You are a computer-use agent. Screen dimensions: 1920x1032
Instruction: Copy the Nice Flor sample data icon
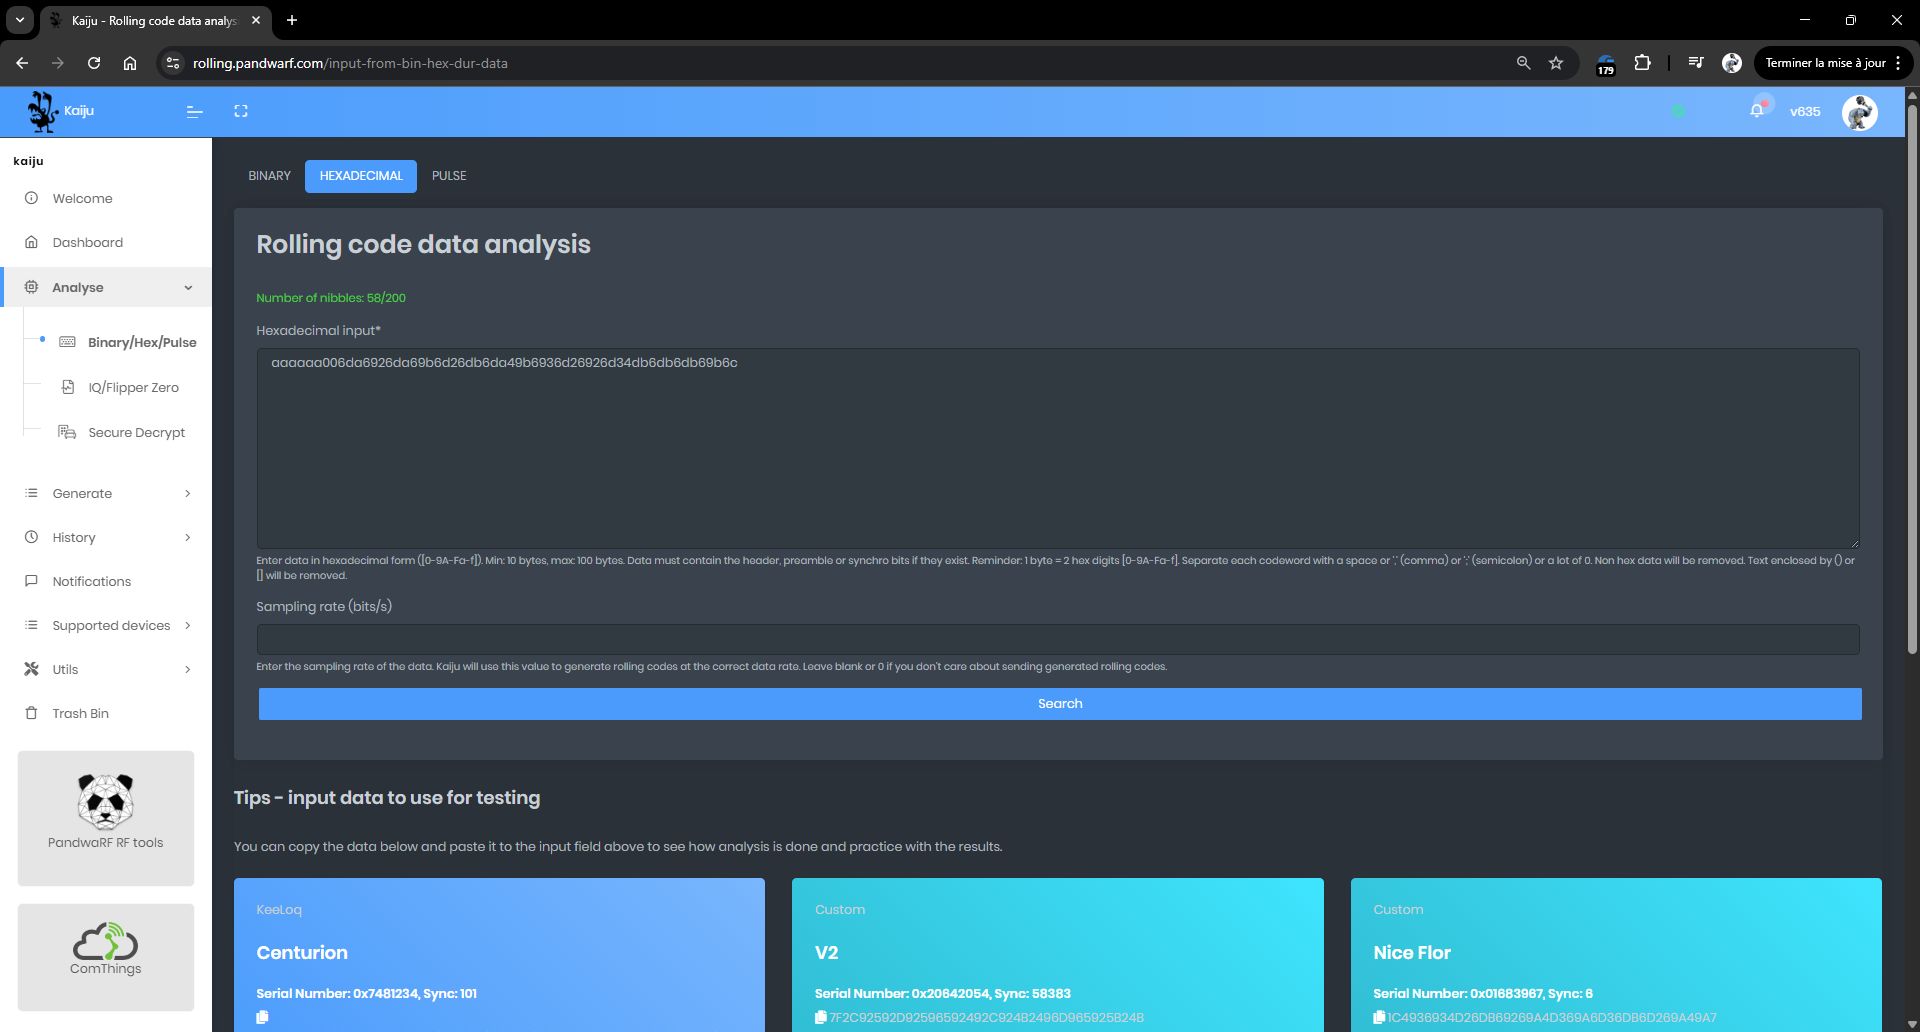pyautogui.click(x=1379, y=1017)
